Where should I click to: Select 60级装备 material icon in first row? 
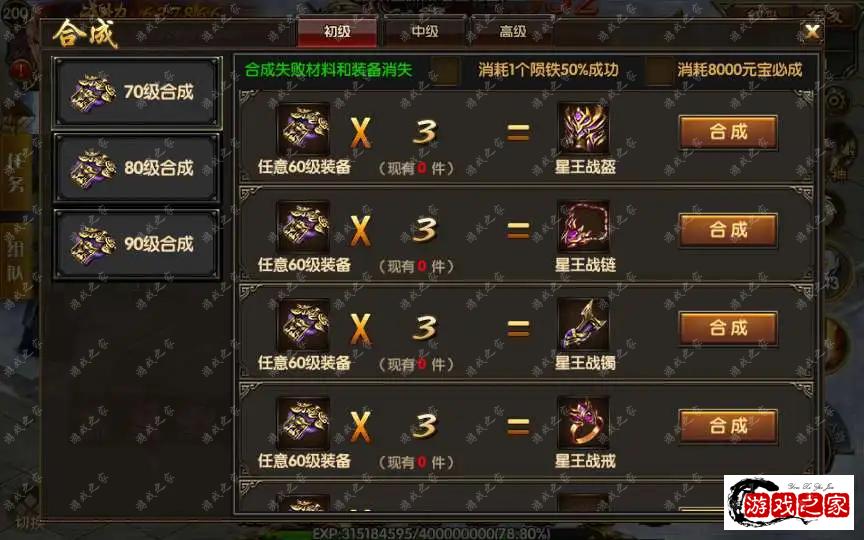tap(304, 130)
